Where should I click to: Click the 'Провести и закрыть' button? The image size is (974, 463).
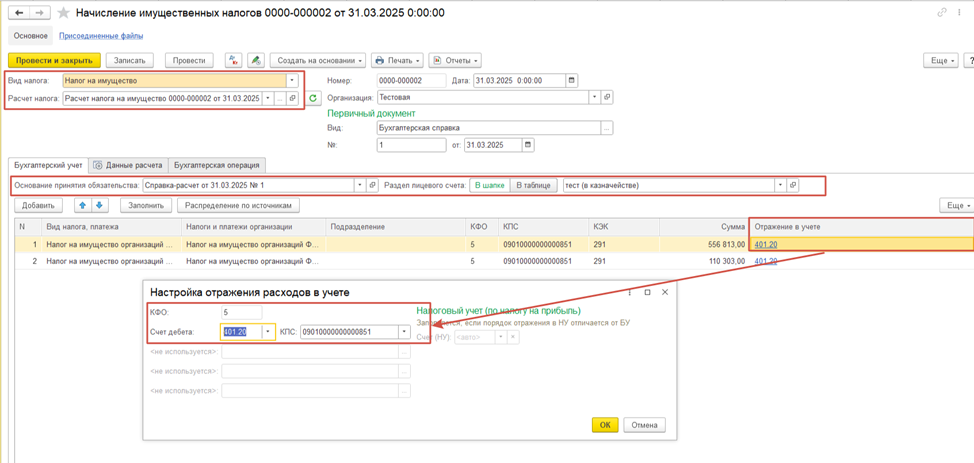(54, 60)
